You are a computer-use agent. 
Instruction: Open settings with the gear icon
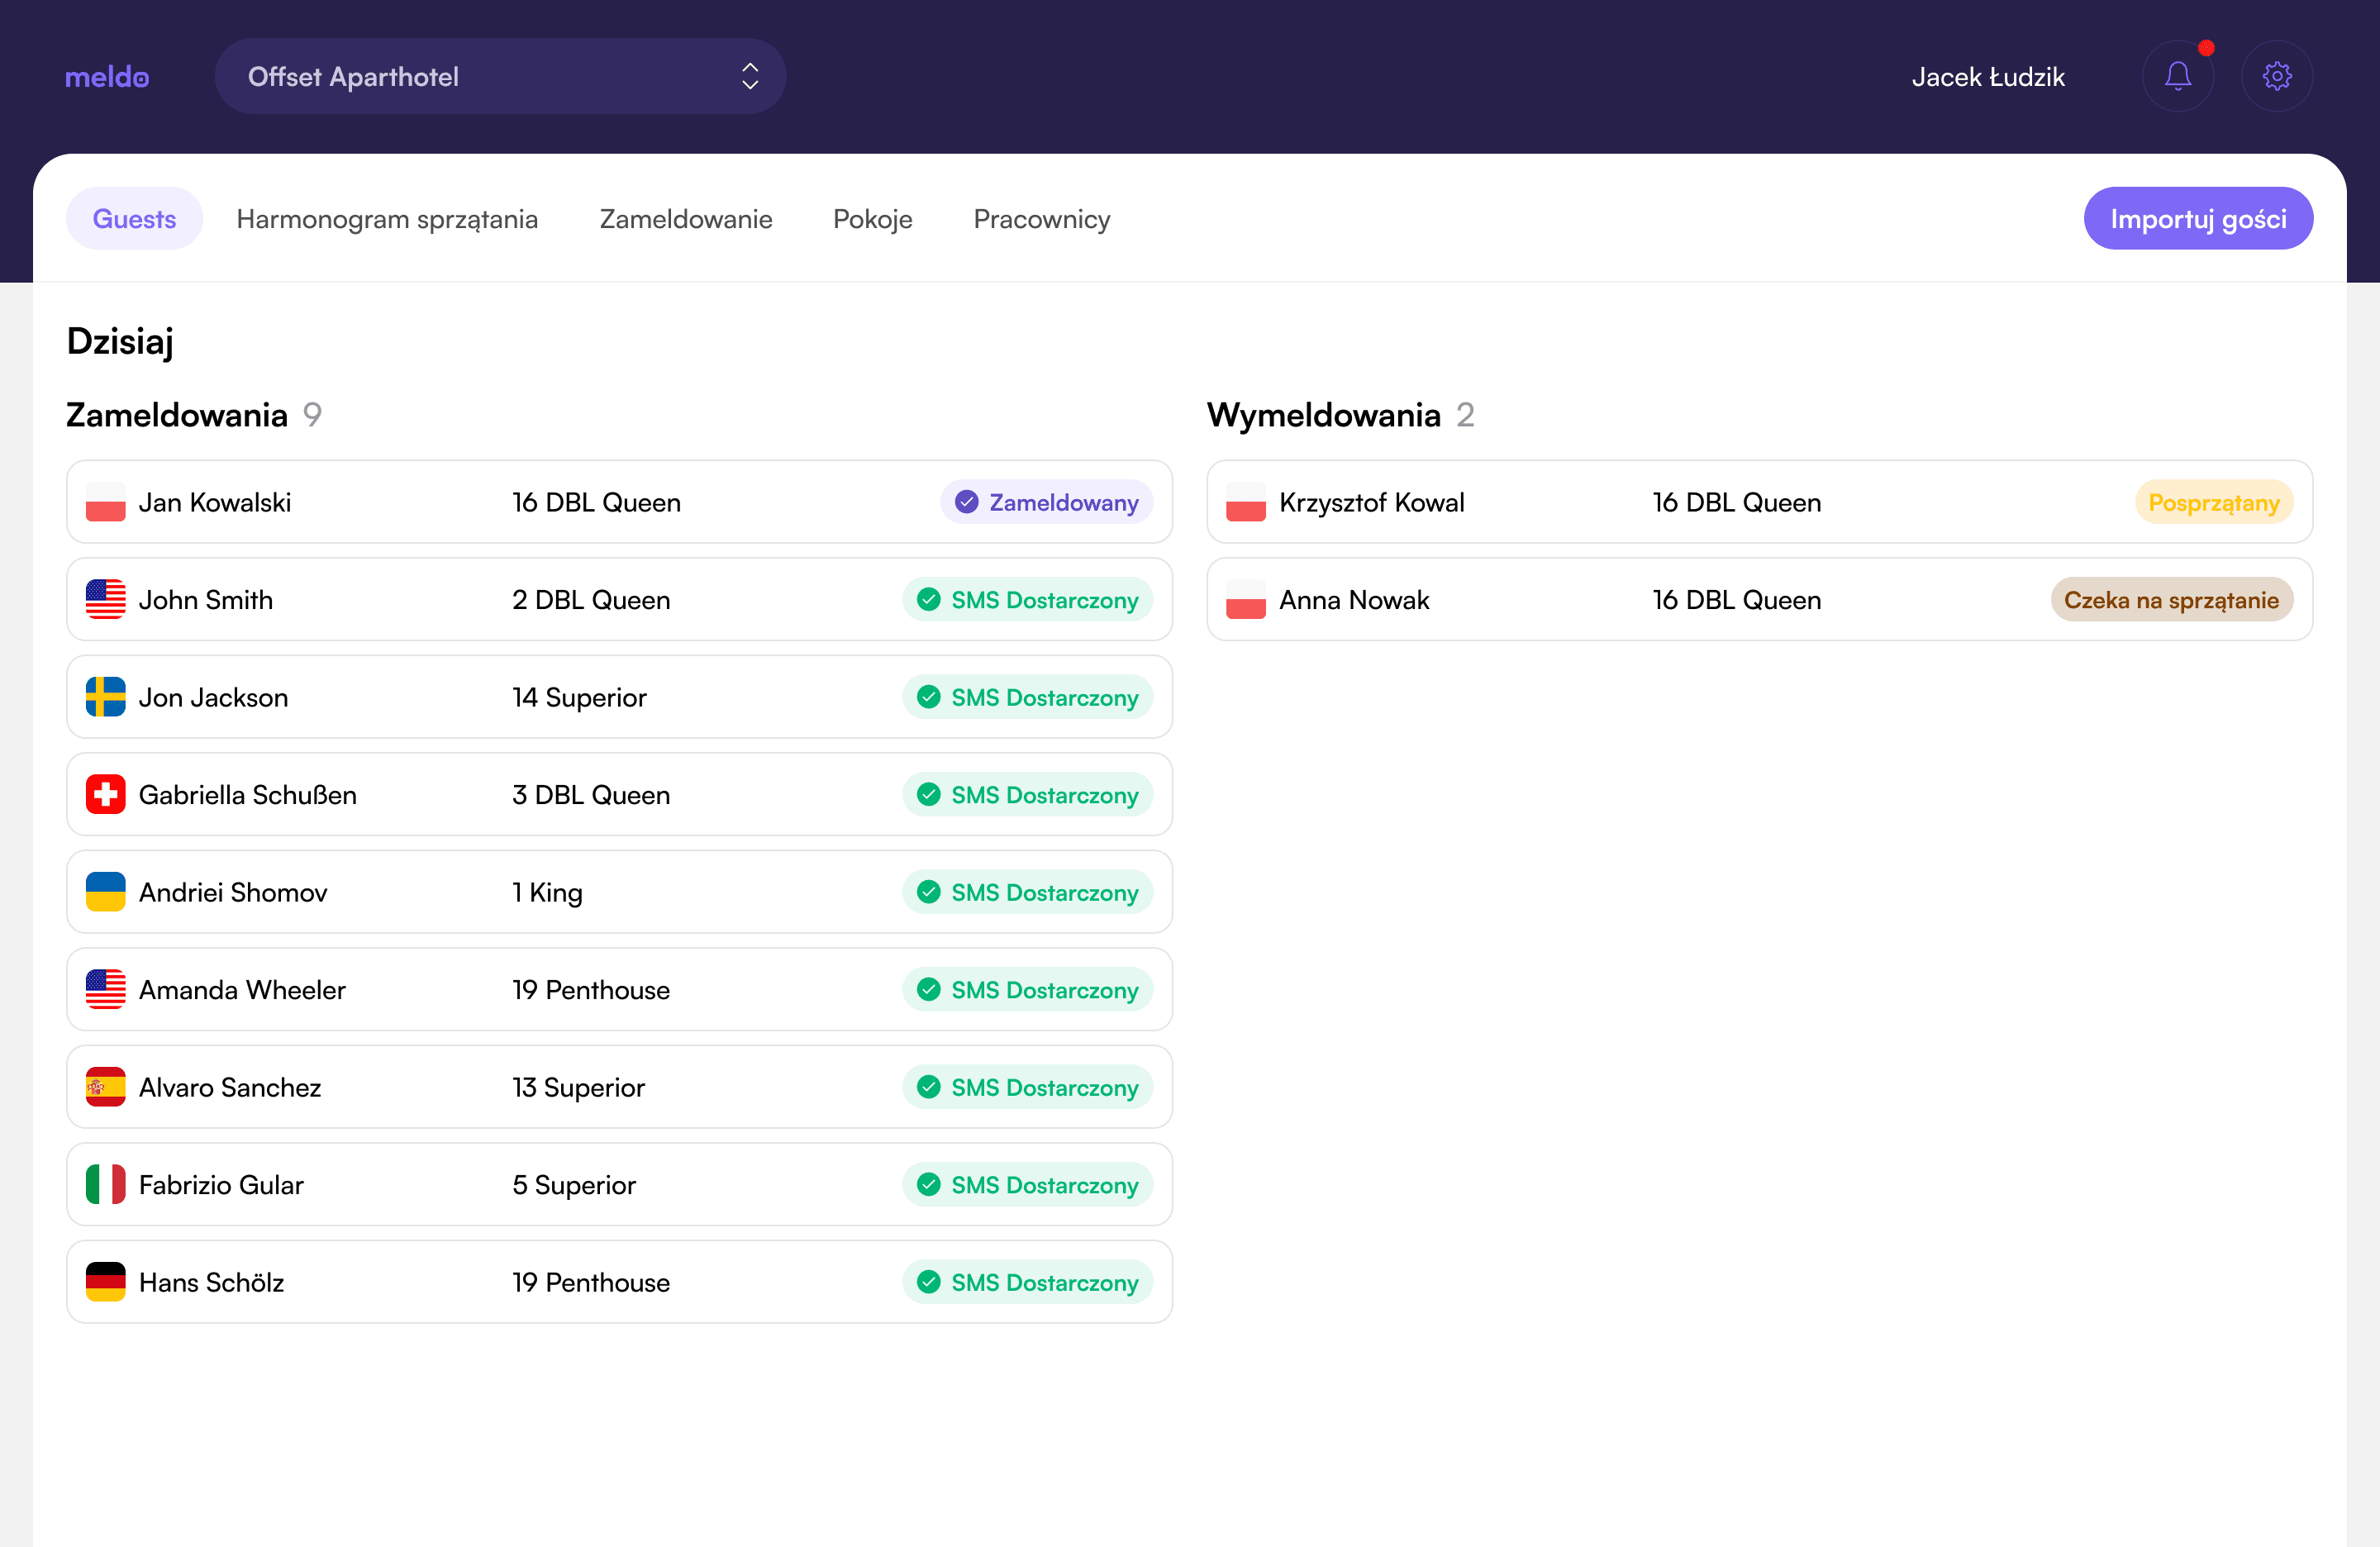(2277, 75)
